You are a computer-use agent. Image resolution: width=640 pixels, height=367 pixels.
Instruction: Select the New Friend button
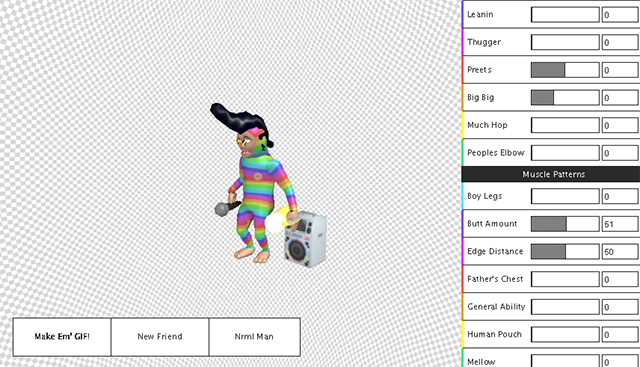click(x=160, y=337)
